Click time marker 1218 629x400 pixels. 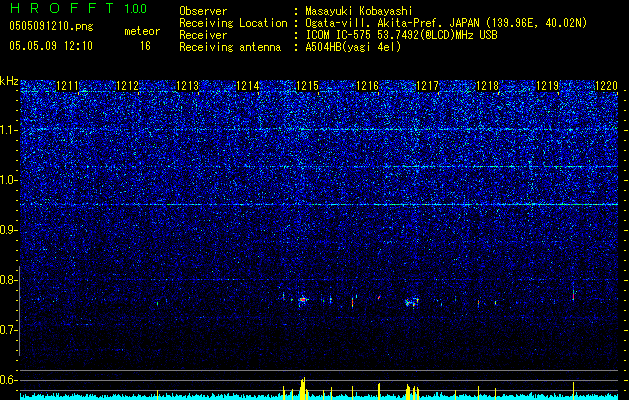point(487,86)
